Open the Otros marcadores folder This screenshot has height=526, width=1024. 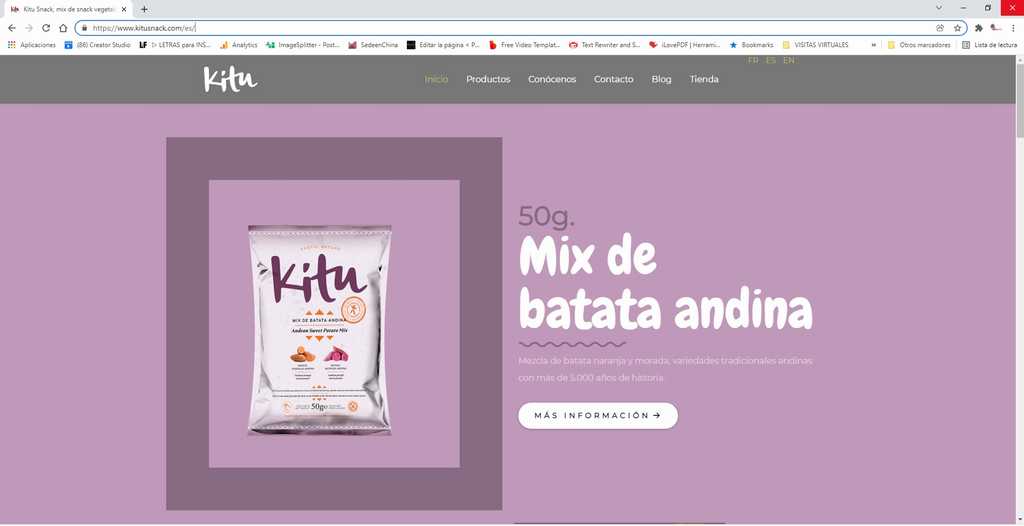click(x=919, y=45)
